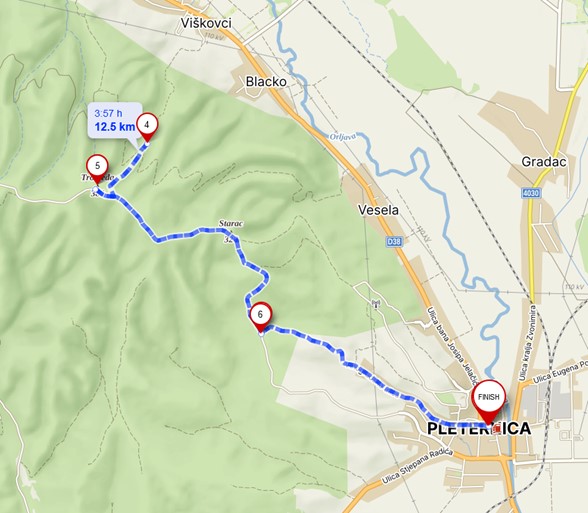This screenshot has height=513, width=588.
Task: Click the red building icon in Pleternica
Action: pyautogui.click(x=497, y=429)
